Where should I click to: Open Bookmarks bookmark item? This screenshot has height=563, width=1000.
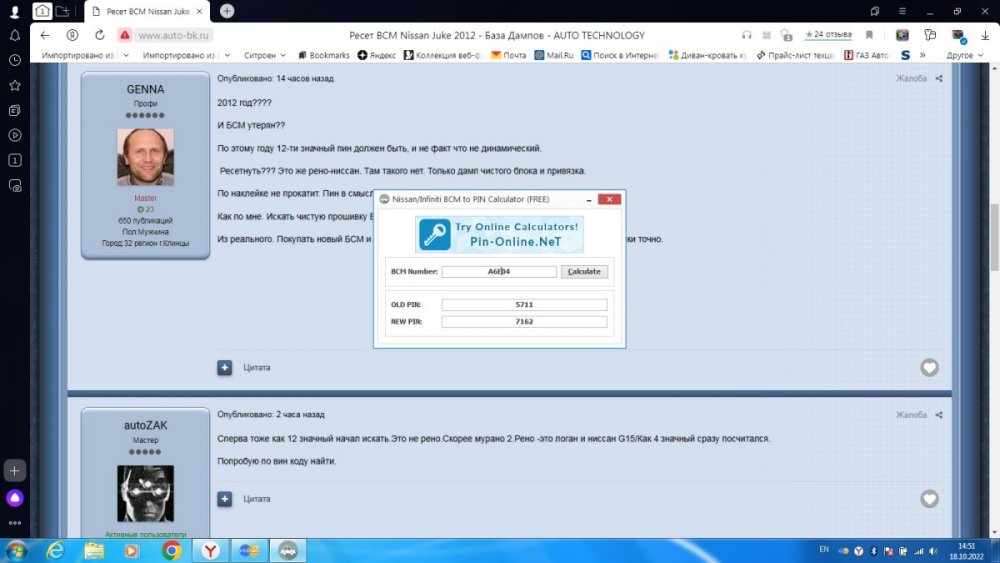coord(324,55)
